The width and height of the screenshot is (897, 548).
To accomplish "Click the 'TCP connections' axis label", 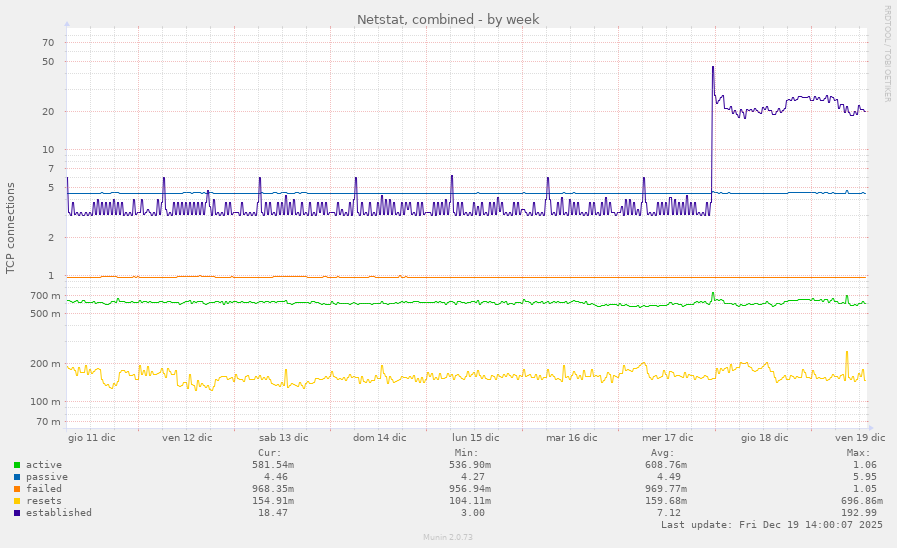I will click(x=10, y=228).
